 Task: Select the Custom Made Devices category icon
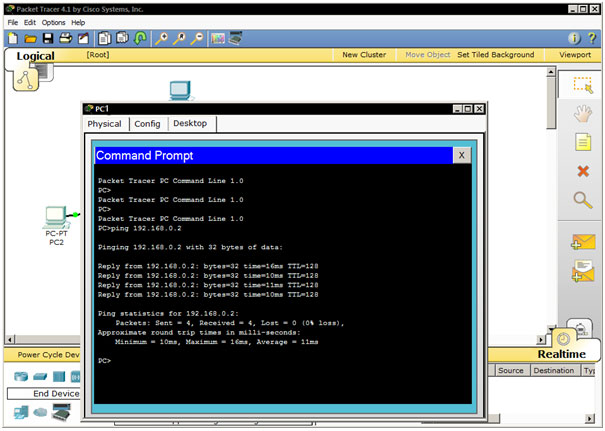[x=62, y=412]
